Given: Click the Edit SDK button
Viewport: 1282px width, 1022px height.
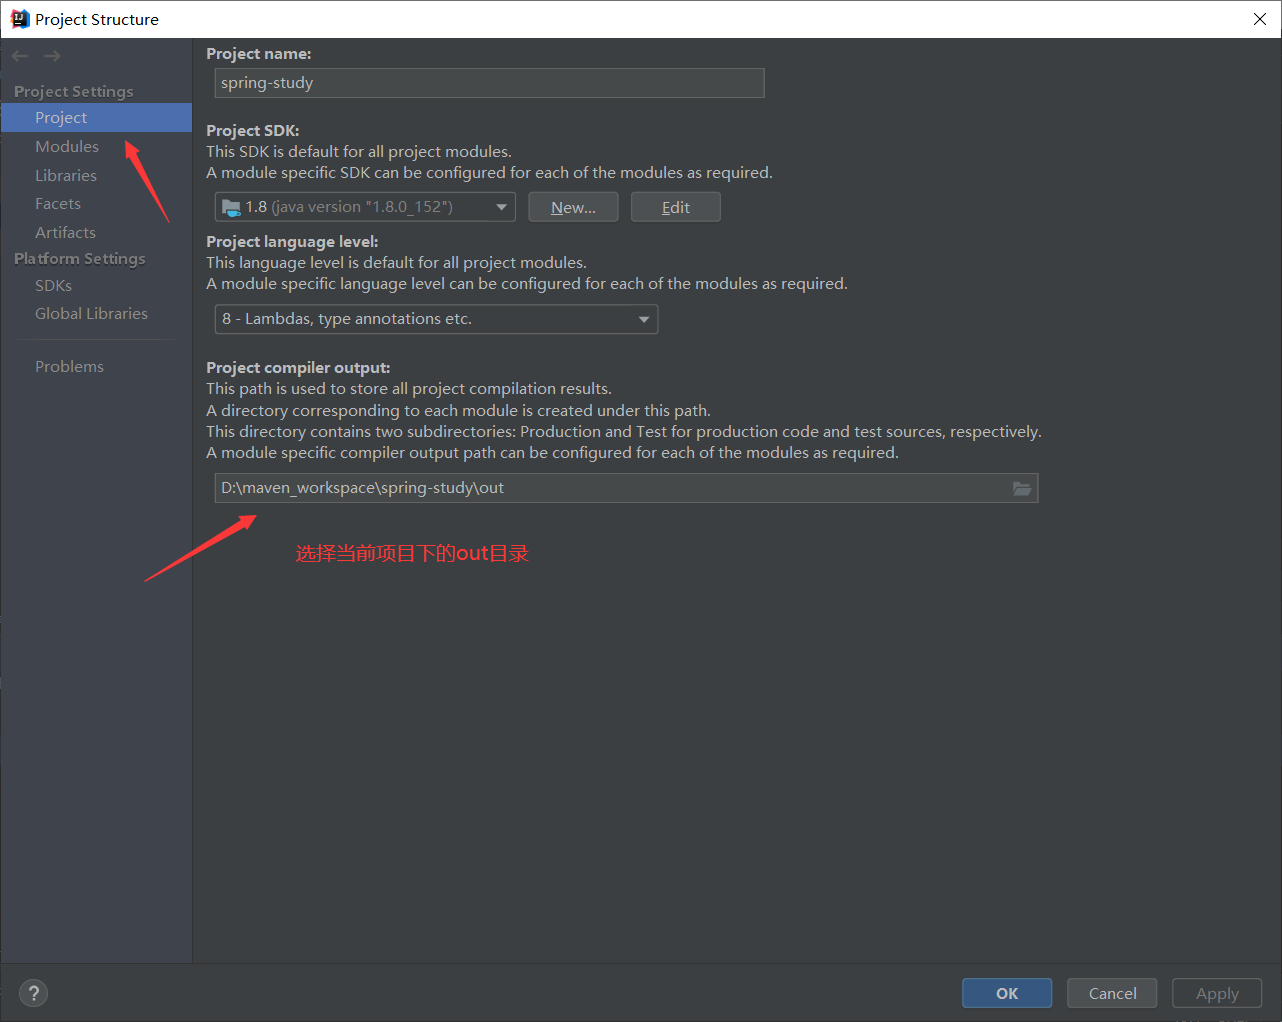Looking at the screenshot, I should coord(676,207).
